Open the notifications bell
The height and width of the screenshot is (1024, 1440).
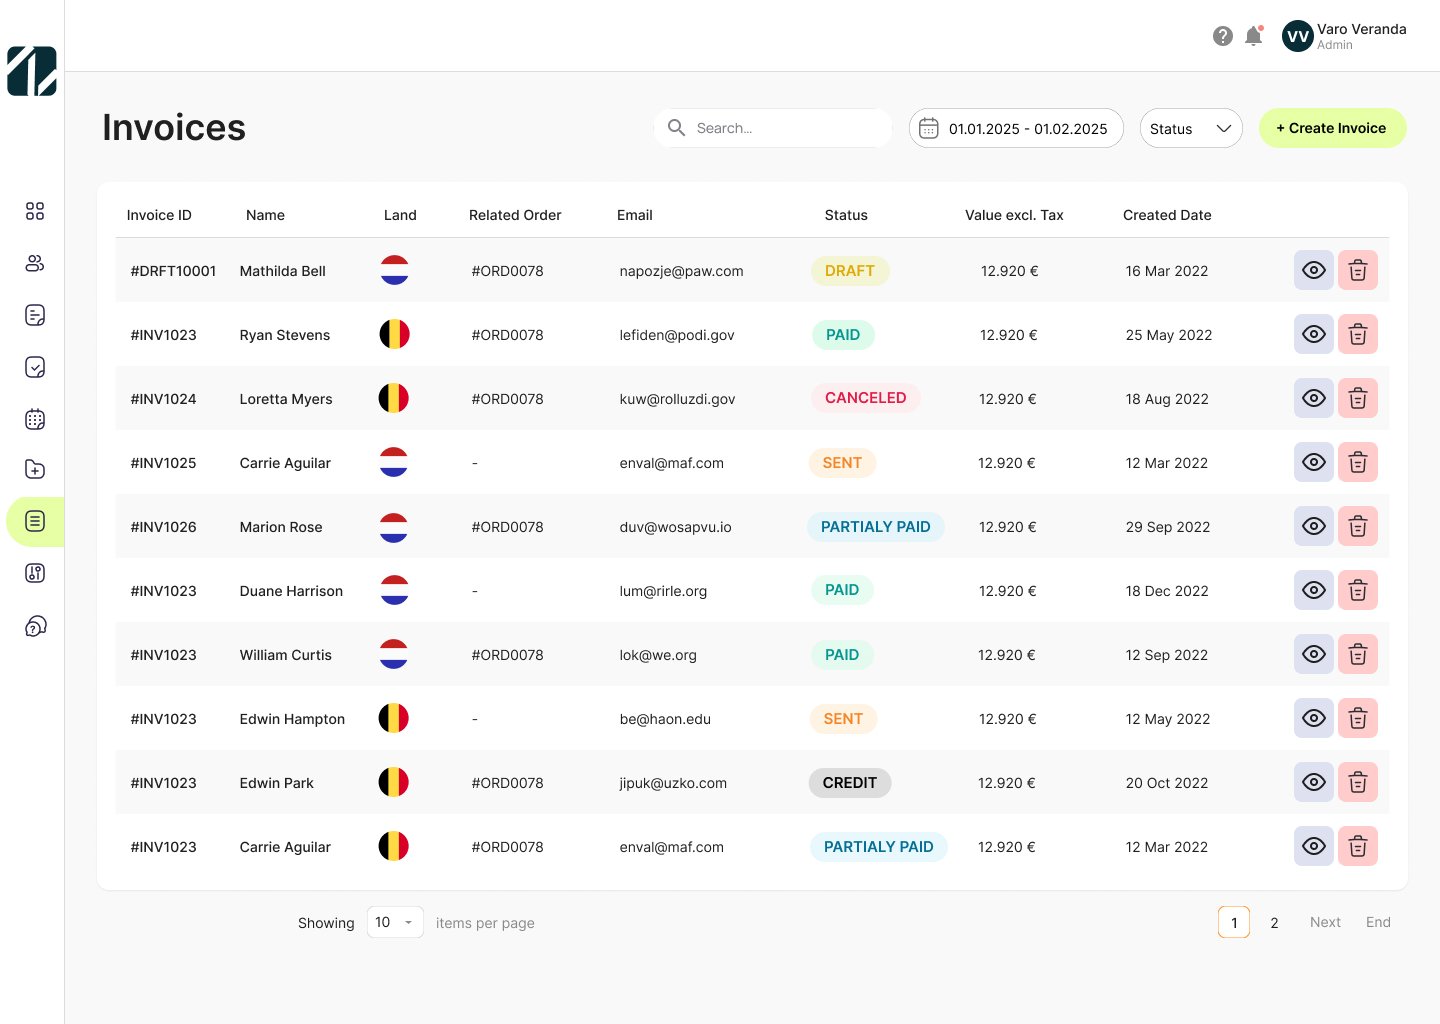[1253, 36]
